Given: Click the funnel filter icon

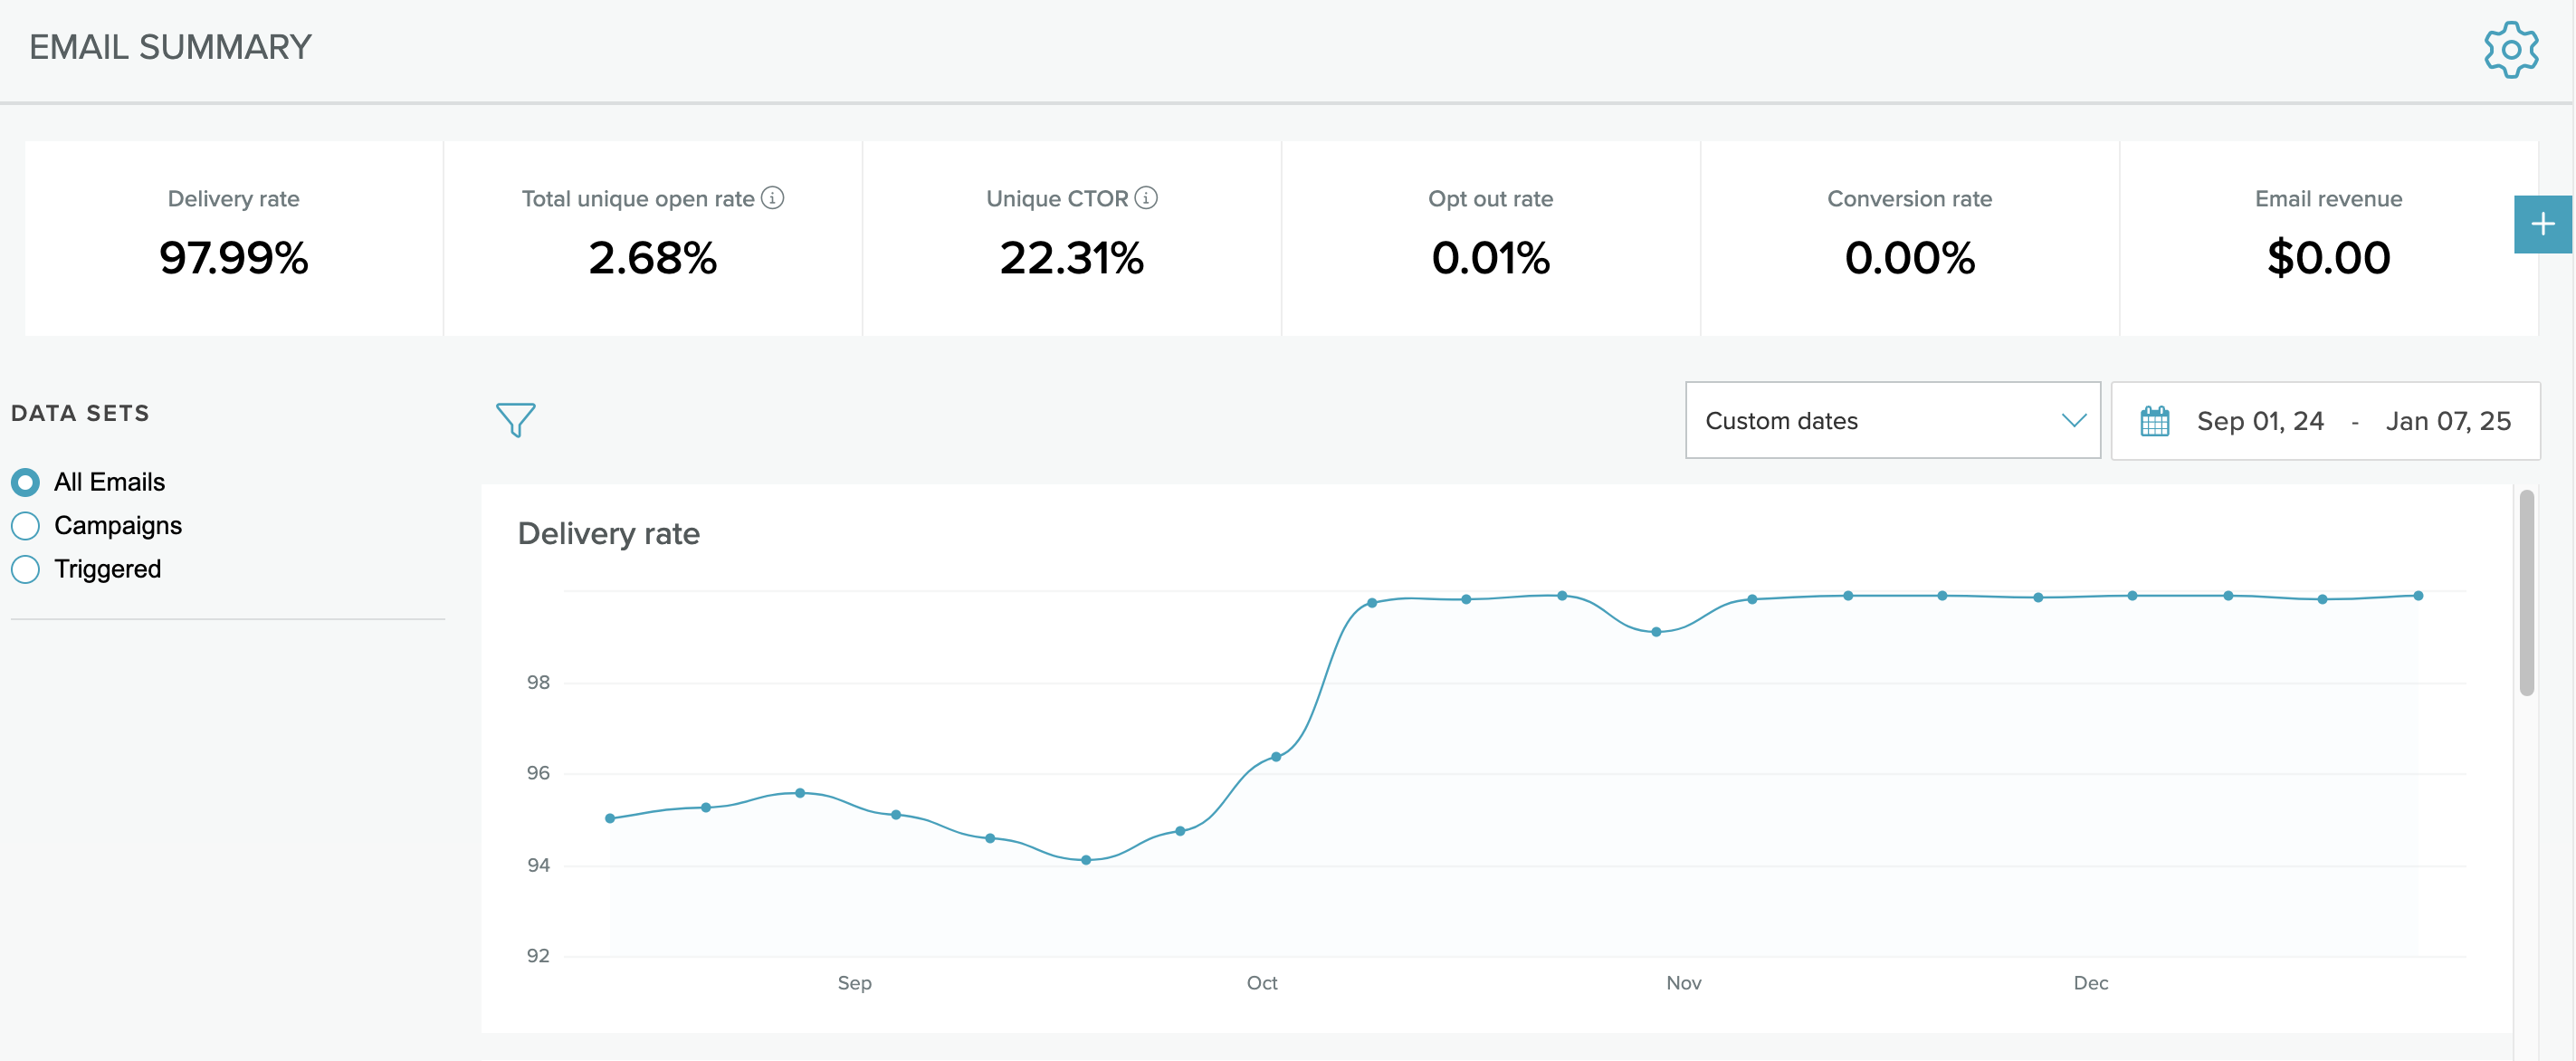Looking at the screenshot, I should (515, 420).
